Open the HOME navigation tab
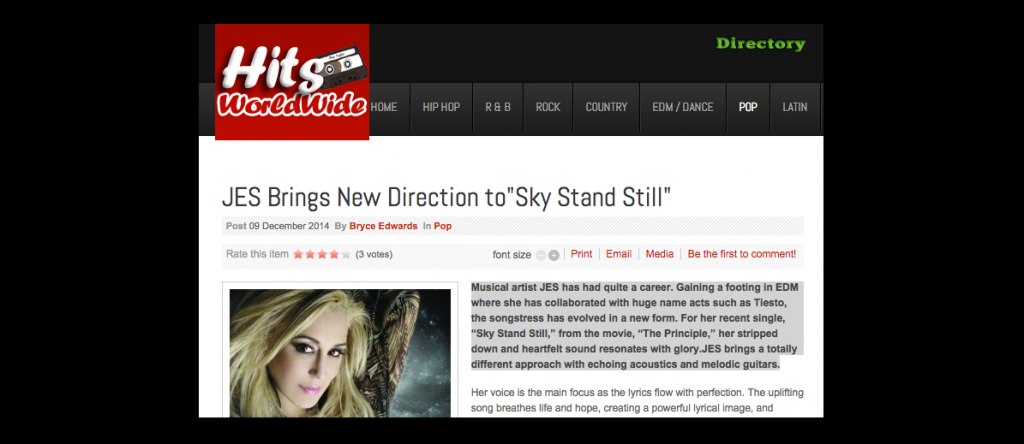The width and height of the screenshot is (1024, 444). click(384, 108)
